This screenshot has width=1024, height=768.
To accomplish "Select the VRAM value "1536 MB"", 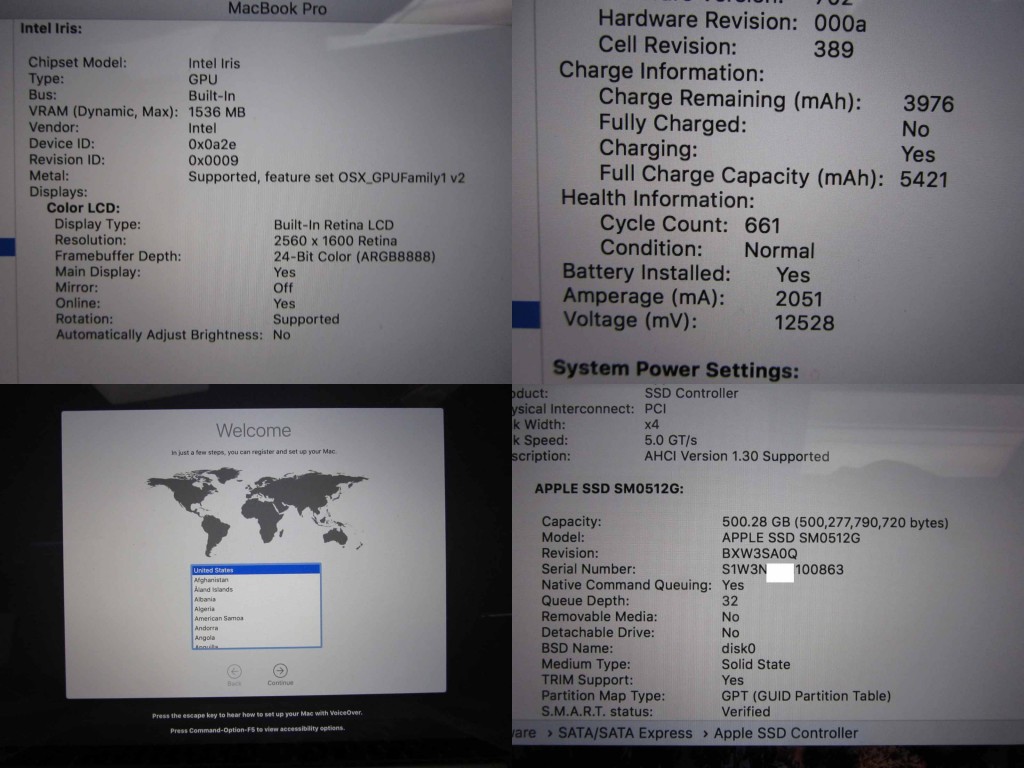I will pyautogui.click(x=217, y=112).
